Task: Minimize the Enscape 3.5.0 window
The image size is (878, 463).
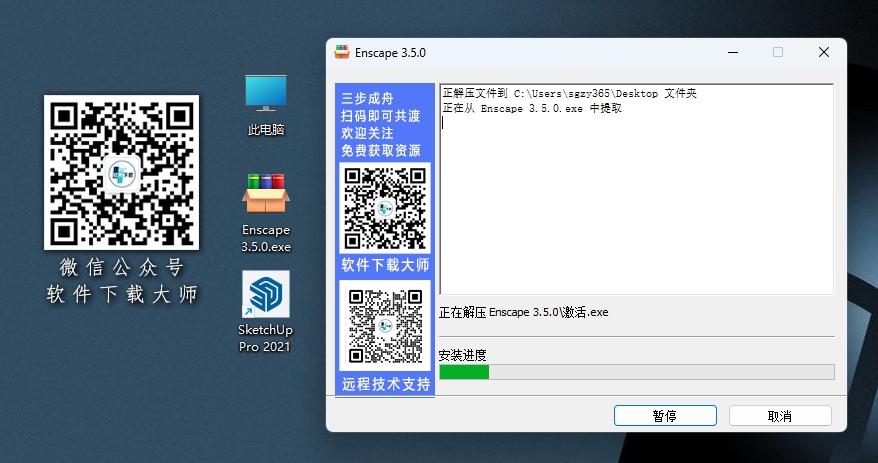Action: (733, 52)
